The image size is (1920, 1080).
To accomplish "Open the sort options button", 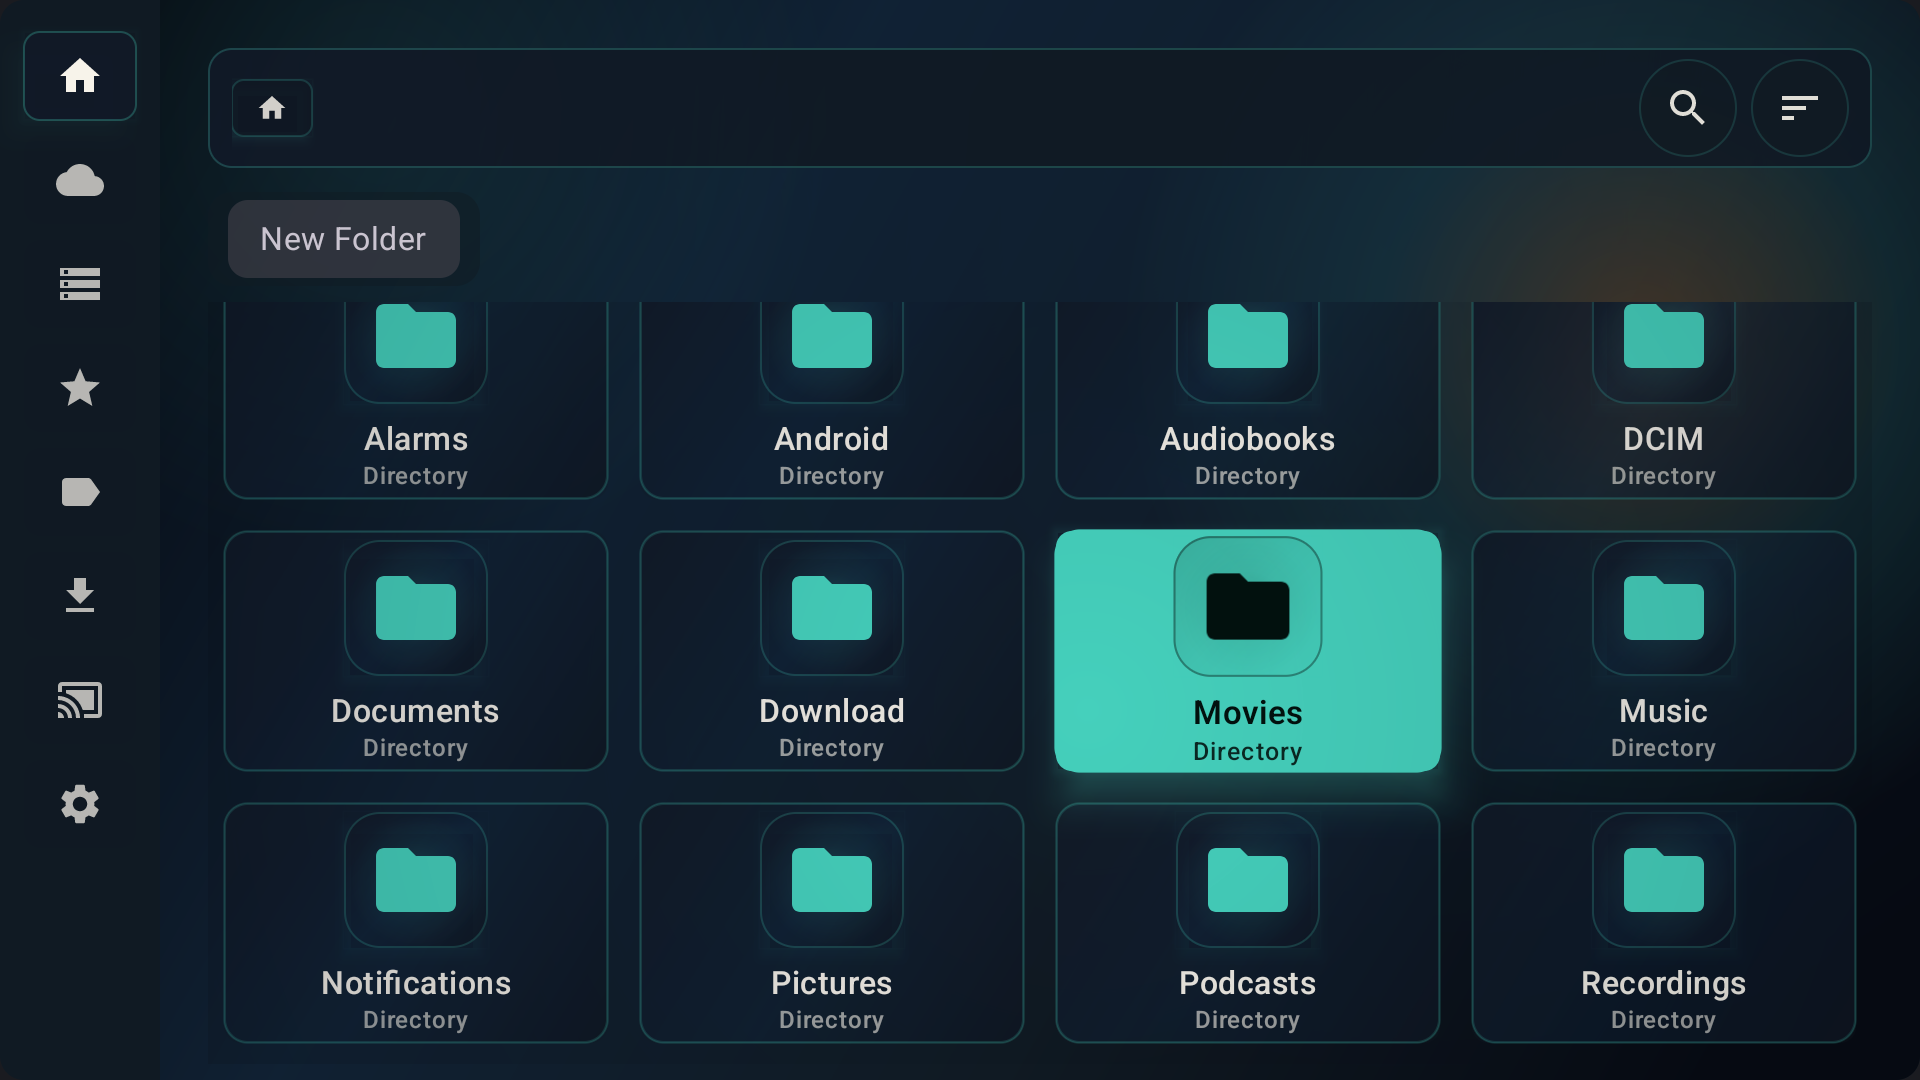I will [x=1800, y=108].
